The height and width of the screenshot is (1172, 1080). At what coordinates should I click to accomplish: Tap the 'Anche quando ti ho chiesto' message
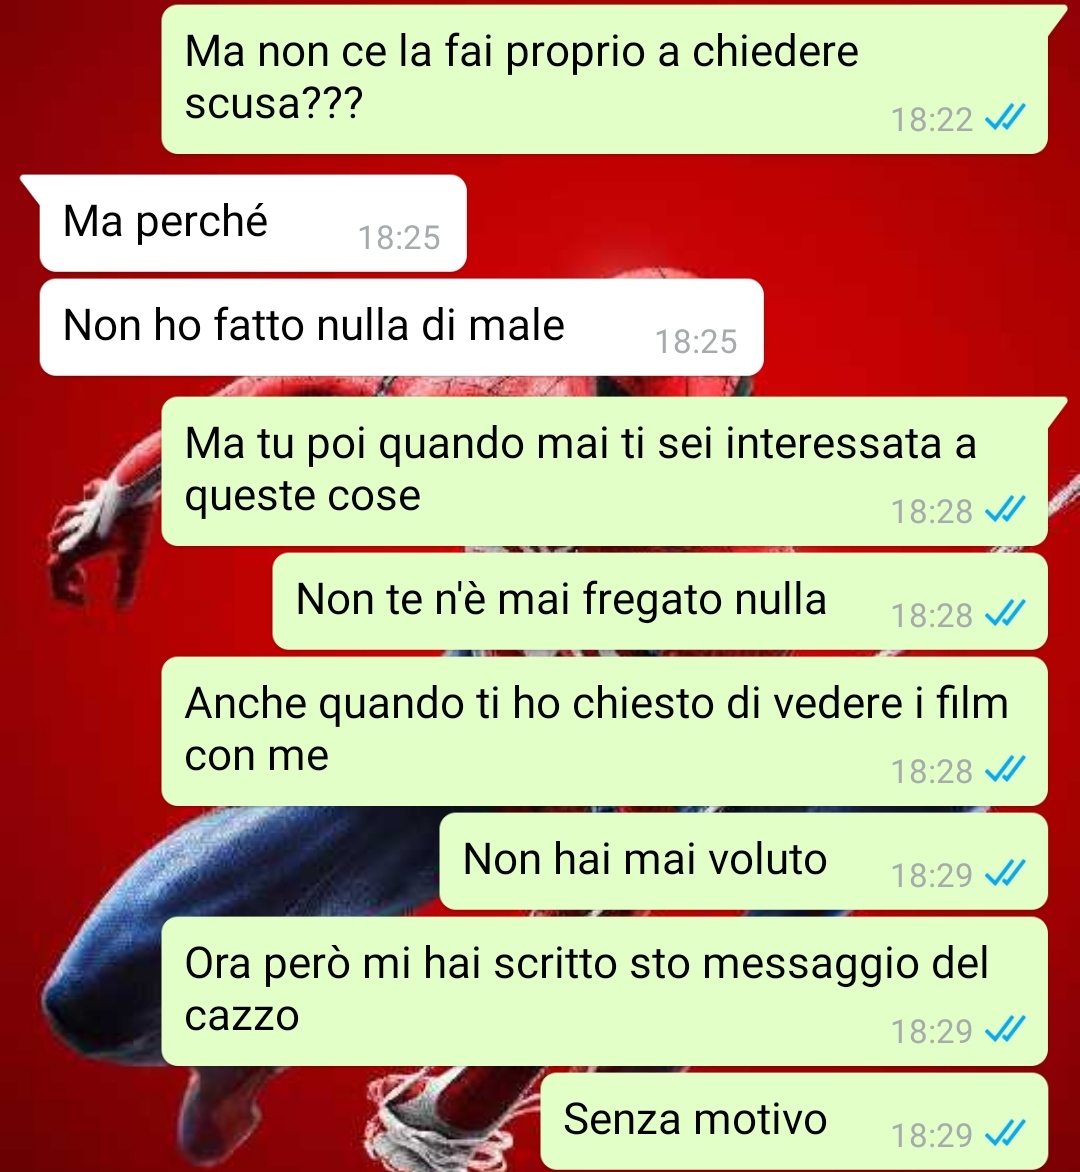pyautogui.click(x=605, y=732)
